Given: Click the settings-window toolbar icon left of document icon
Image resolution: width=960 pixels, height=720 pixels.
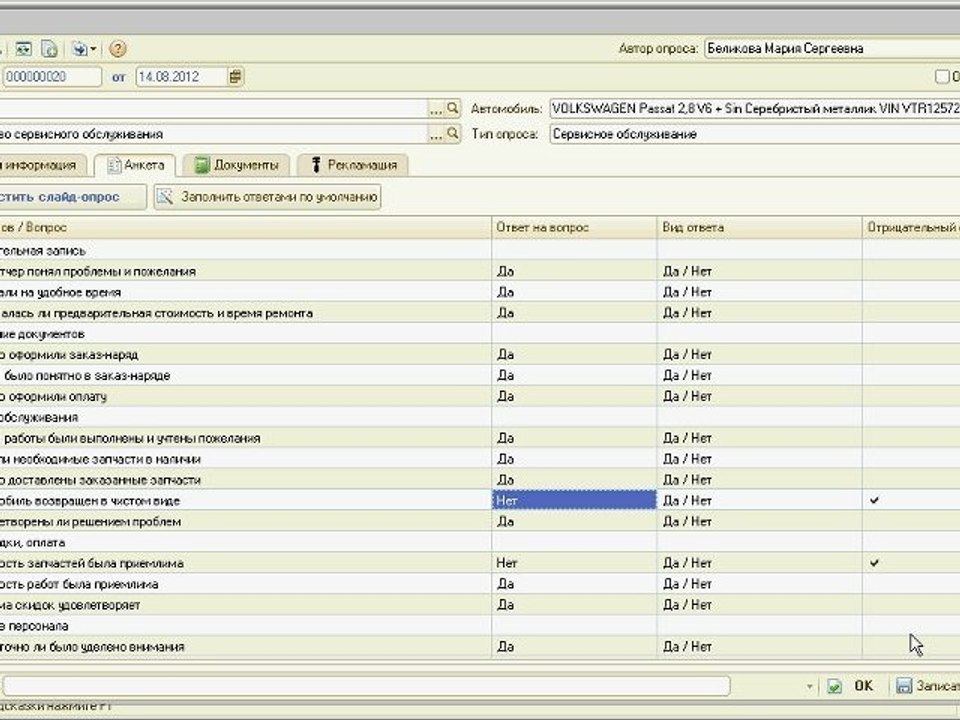Looking at the screenshot, I should [23, 48].
